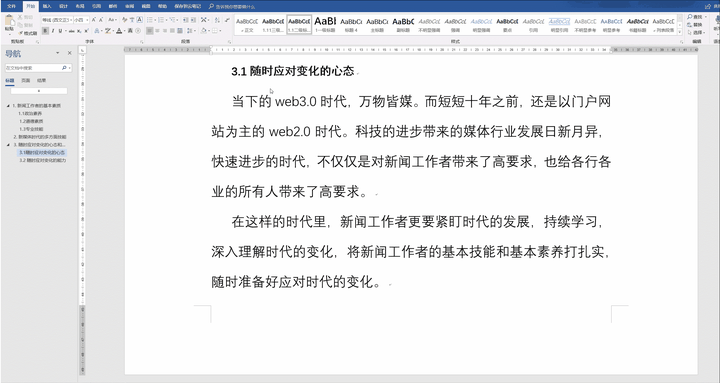Apply the large AaBl heading style
Screen dimensions: 720x383
point(325,24)
